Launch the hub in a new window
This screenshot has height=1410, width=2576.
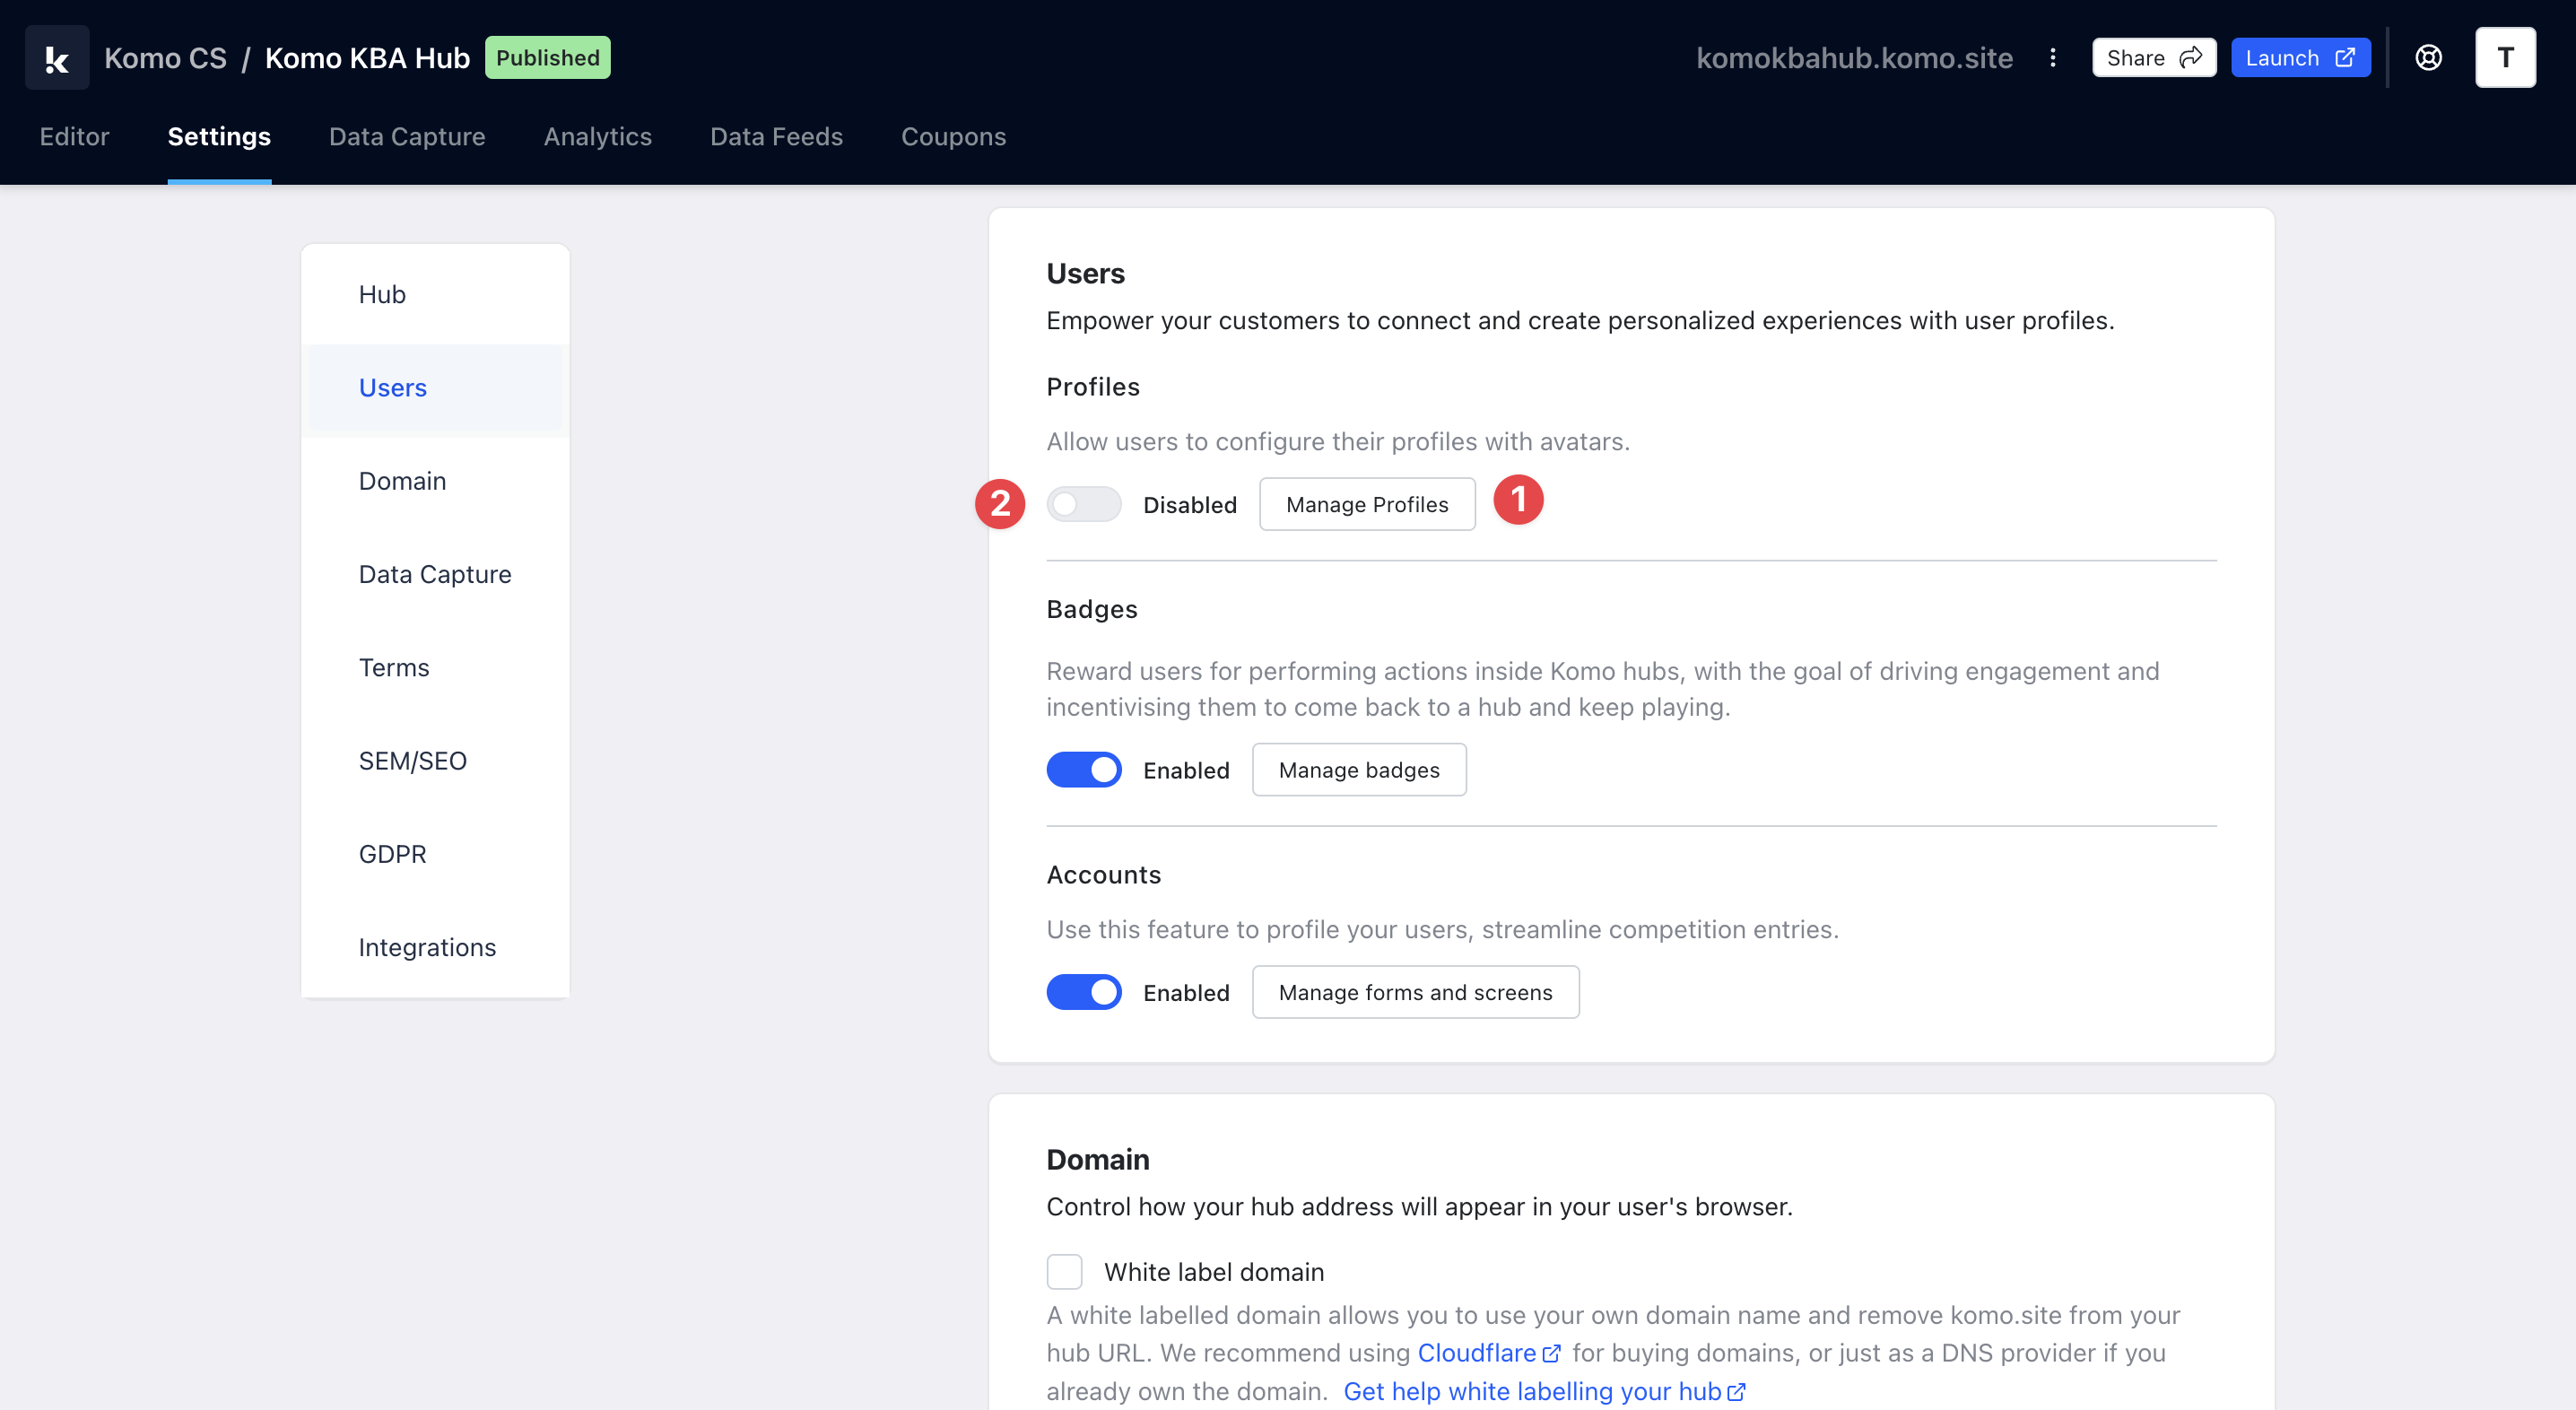click(2299, 58)
